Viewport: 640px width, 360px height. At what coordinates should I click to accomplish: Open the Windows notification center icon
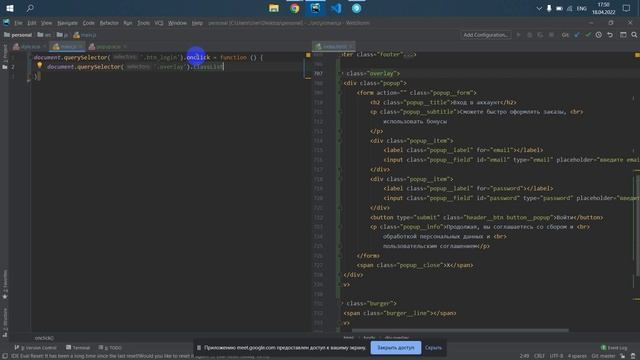626,8
